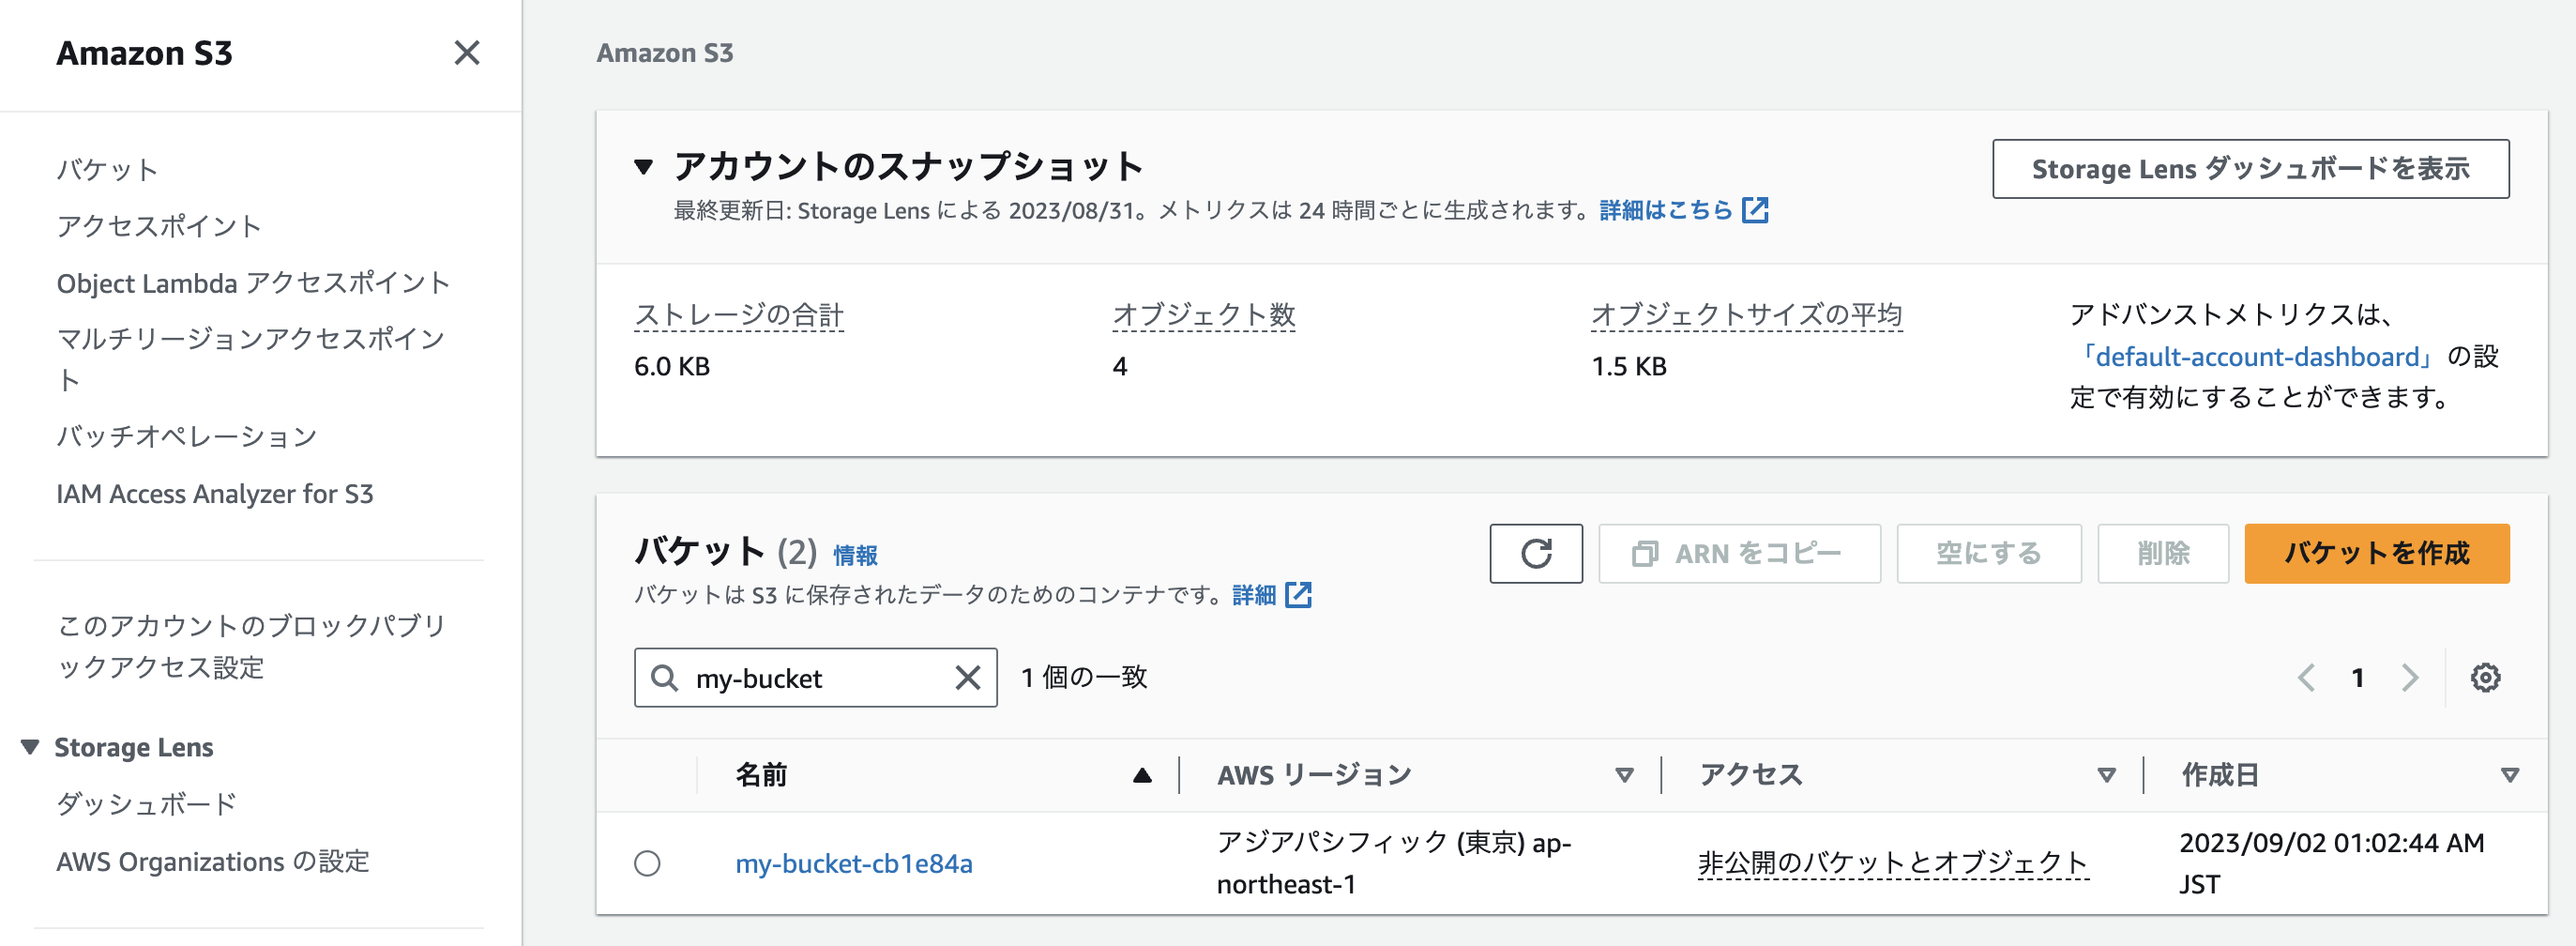Image resolution: width=2576 pixels, height=946 pixels.
Task: Open アクセスポイント in the sidebar
Action: (x=159, y=226)
